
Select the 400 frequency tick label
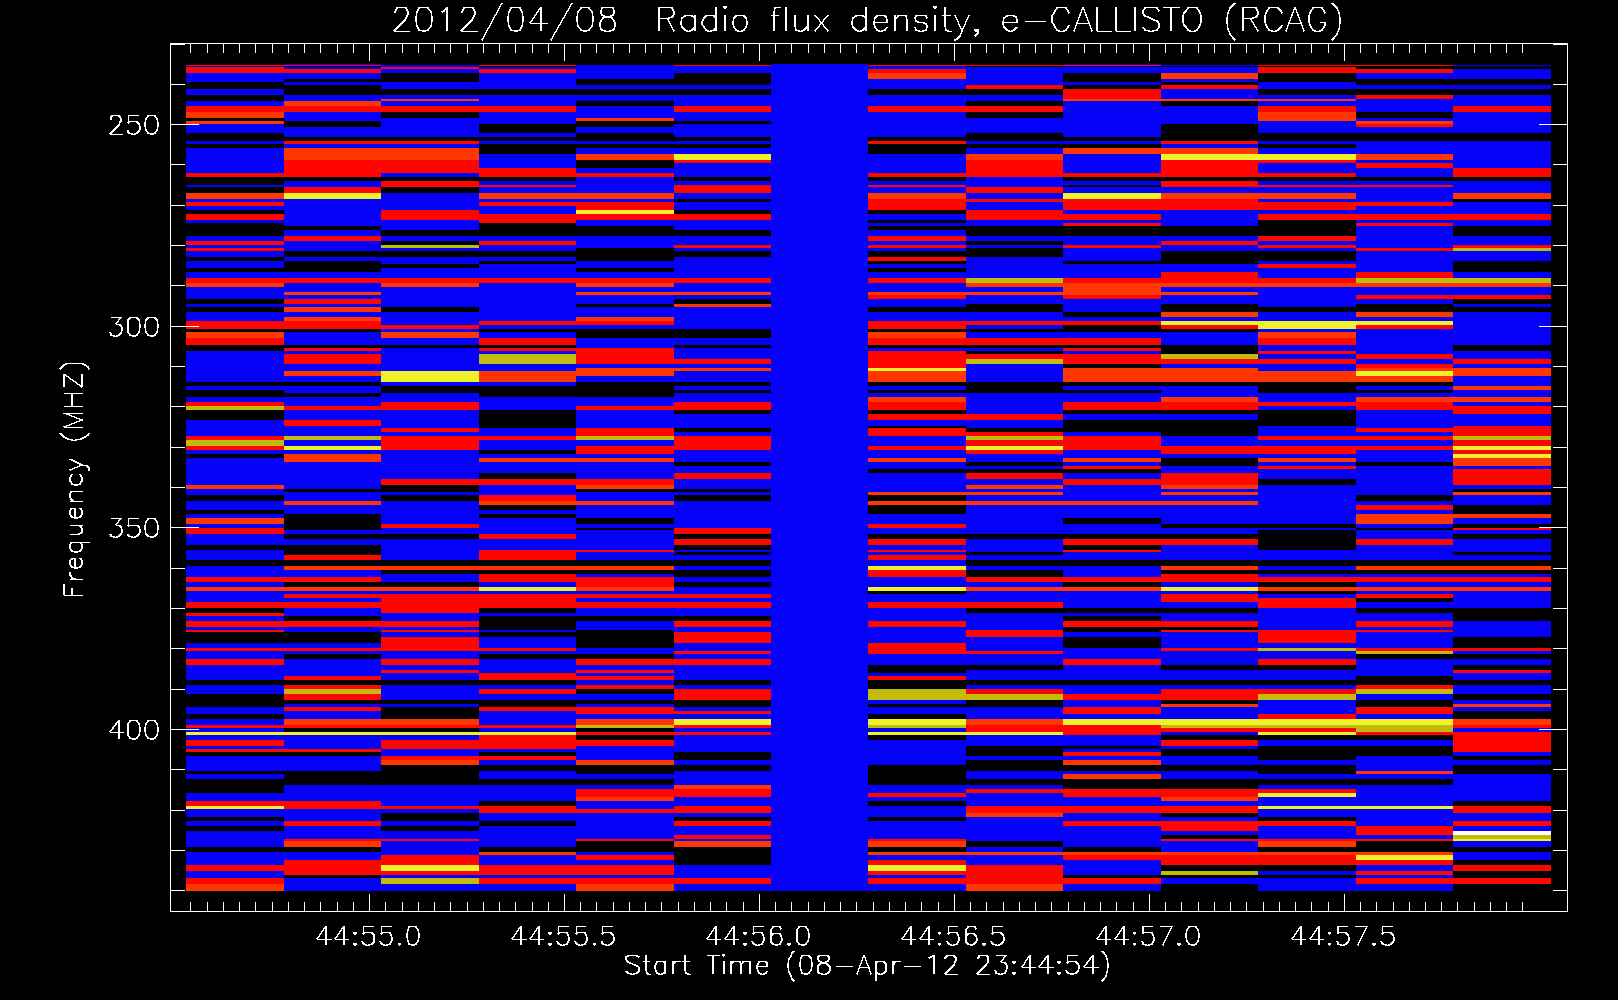point(134,730)
